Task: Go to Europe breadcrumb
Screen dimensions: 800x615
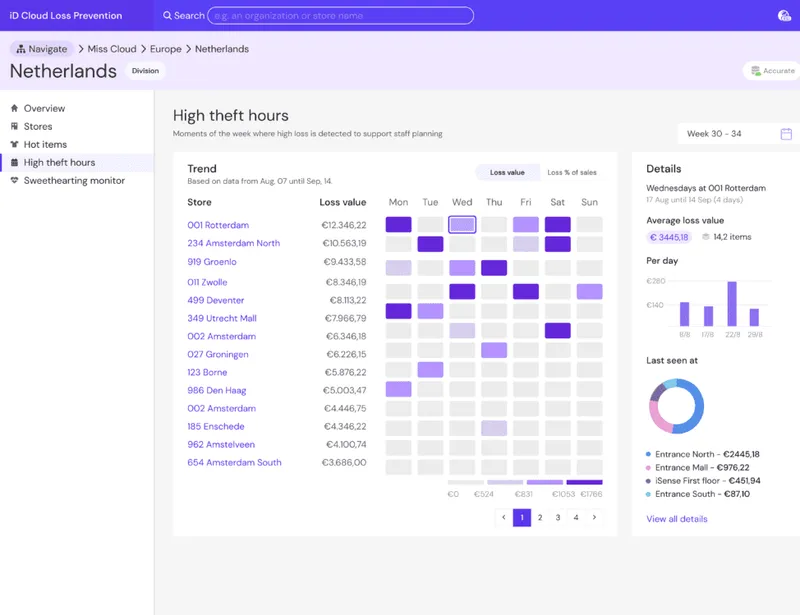Action: 165,49
